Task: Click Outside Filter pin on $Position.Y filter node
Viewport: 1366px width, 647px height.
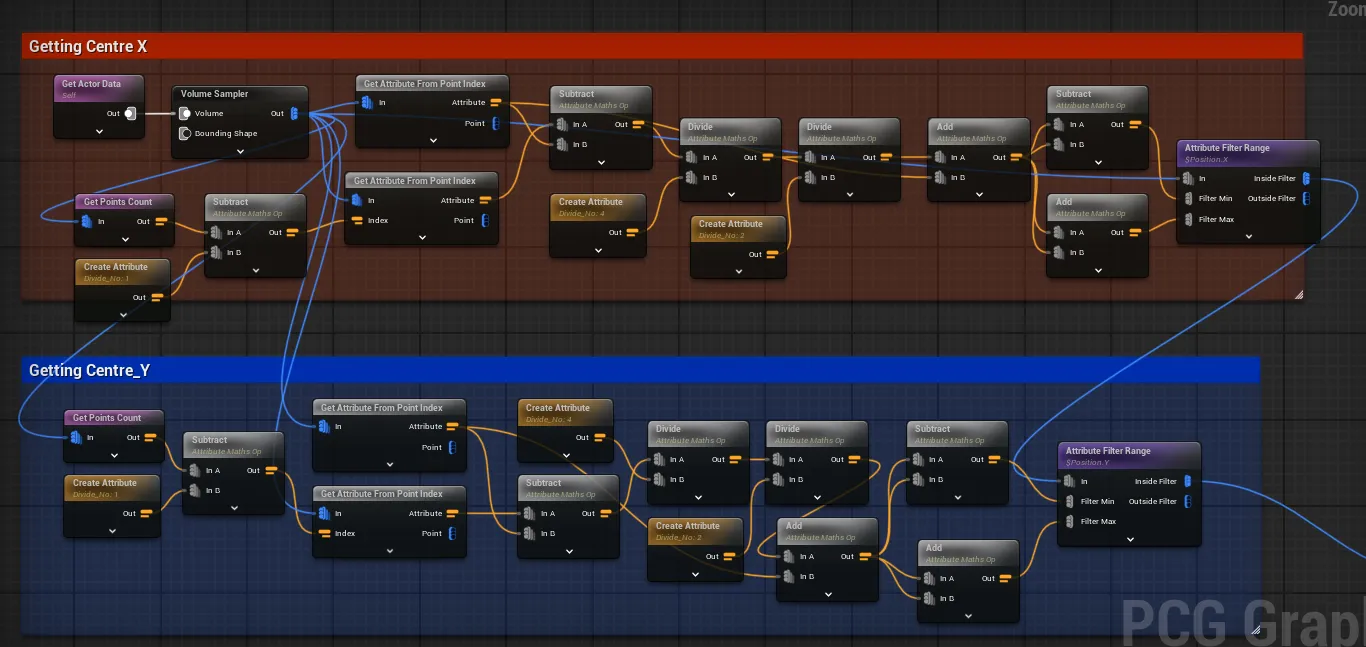Action: 1188,501
